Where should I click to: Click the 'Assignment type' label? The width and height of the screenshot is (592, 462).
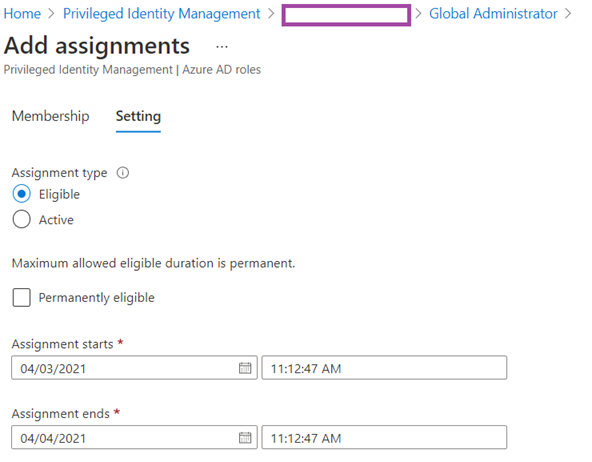[x=59, y=173]
